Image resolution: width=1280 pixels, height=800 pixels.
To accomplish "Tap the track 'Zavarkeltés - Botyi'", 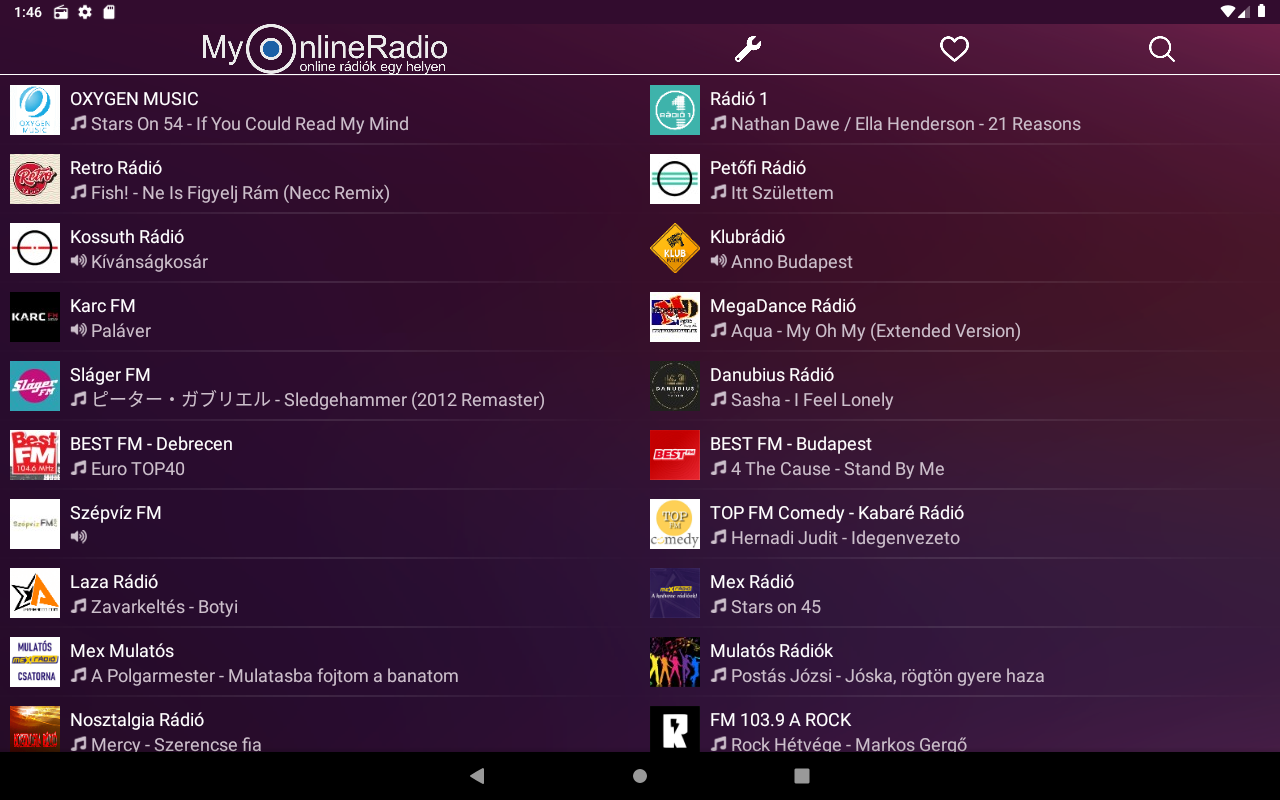I will 164,607.
